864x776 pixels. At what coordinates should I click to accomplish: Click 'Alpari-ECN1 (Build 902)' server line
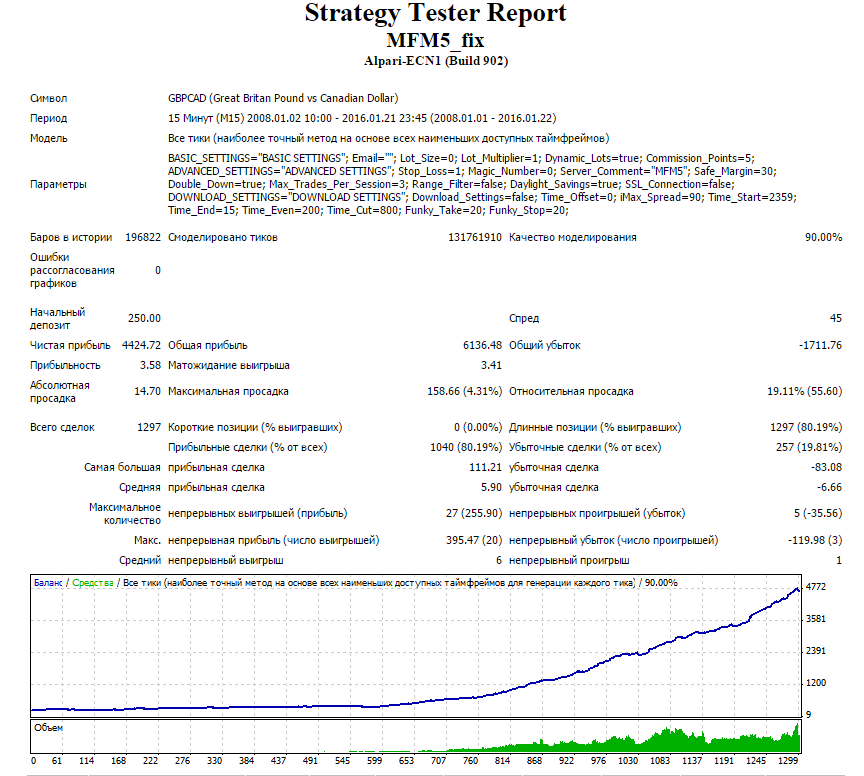tap(436, 61)
